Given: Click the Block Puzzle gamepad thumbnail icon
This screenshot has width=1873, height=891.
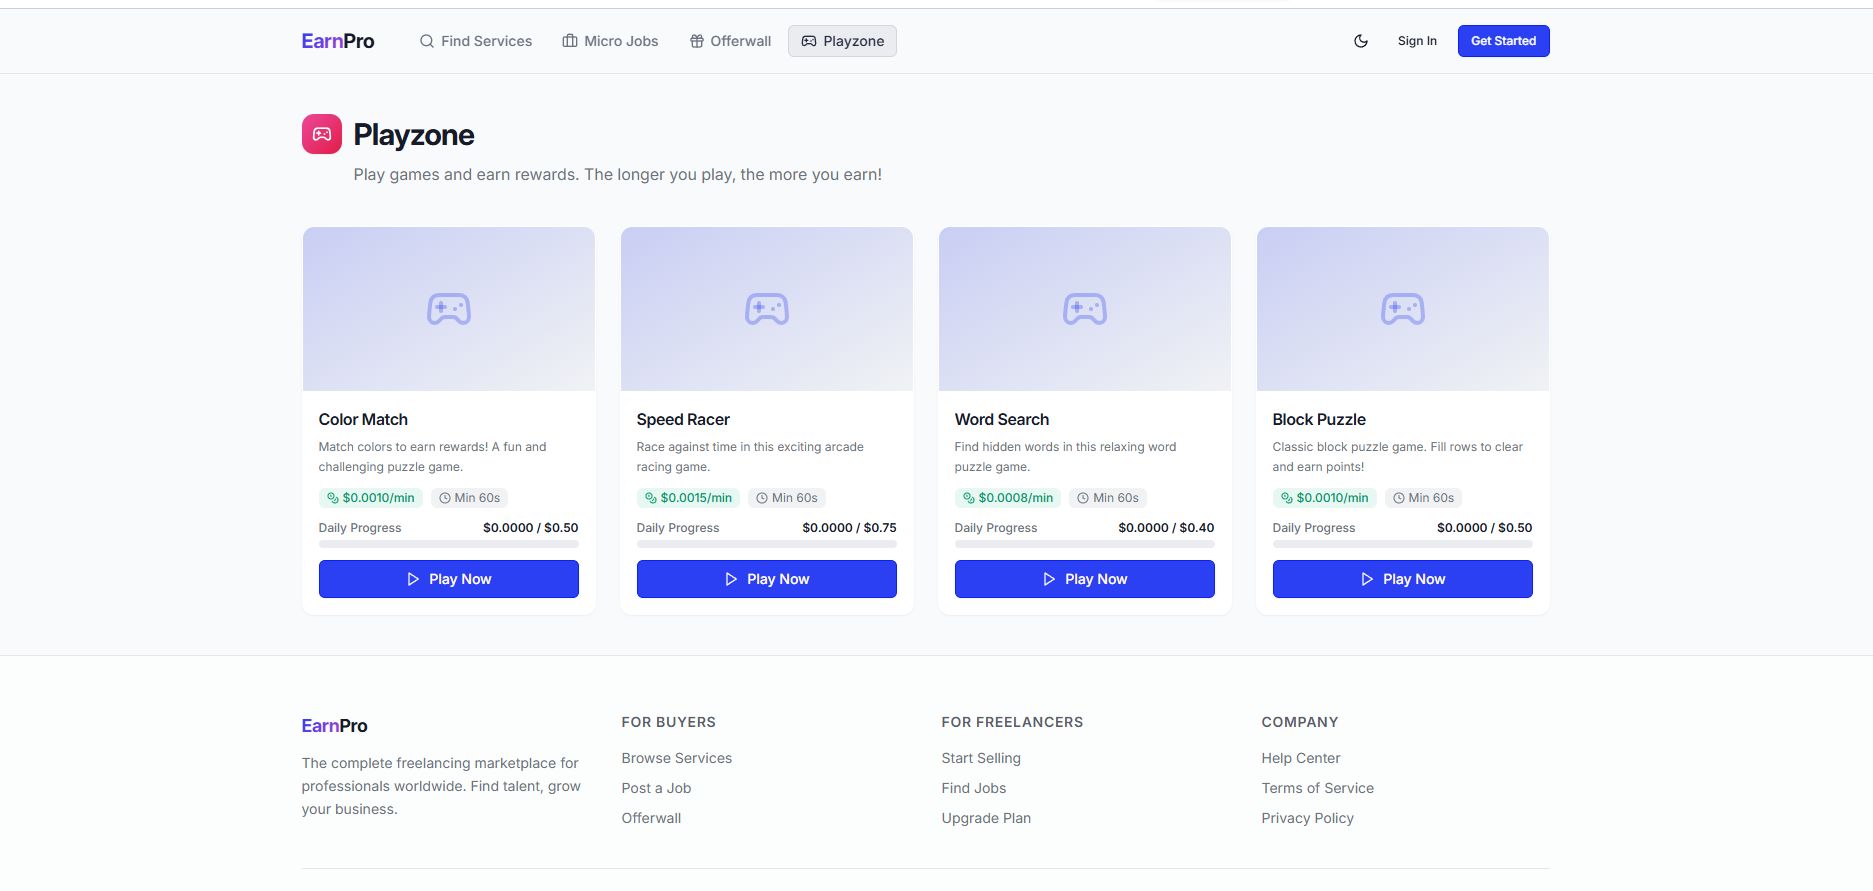Looking at the screenshot, I should (x=1403, y=309).
